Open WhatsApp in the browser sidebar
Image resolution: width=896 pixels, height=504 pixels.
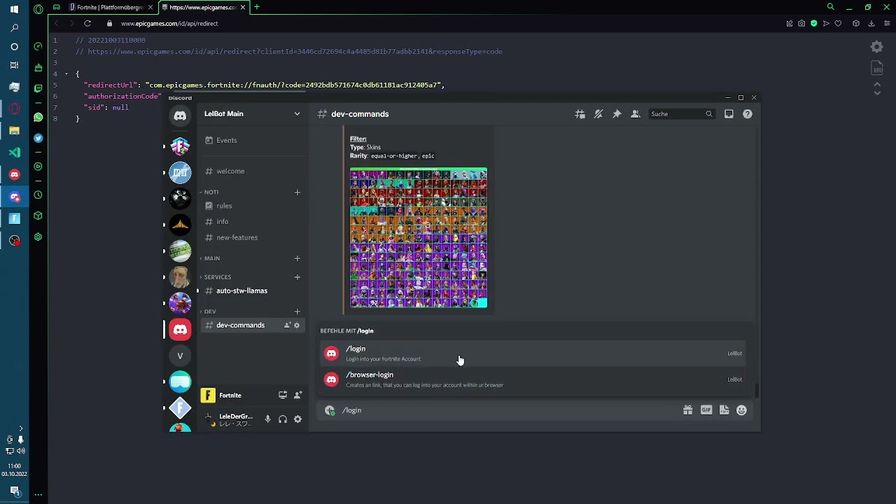pyautogui.click(x=38, y=117)
